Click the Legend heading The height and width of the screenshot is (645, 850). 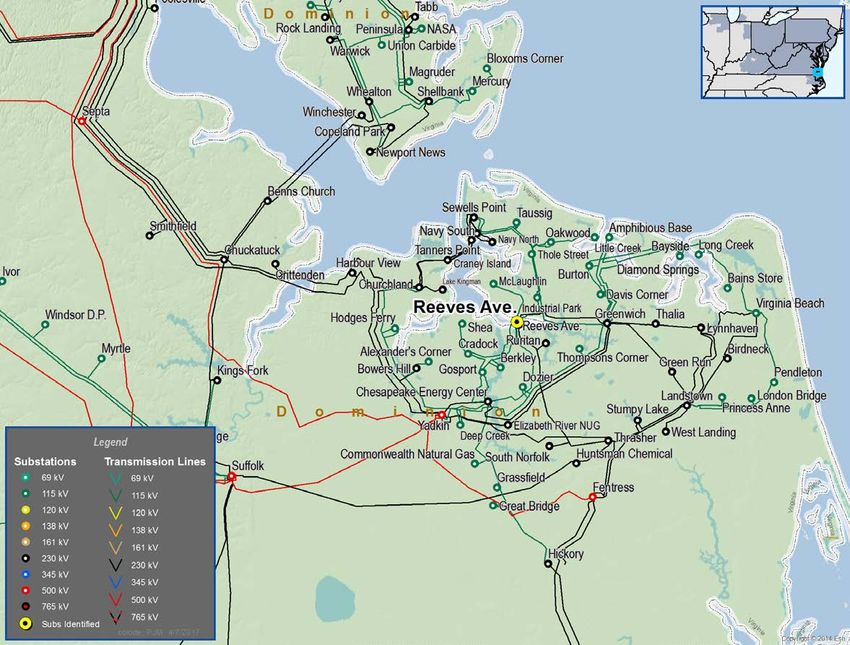coord(111,442)
